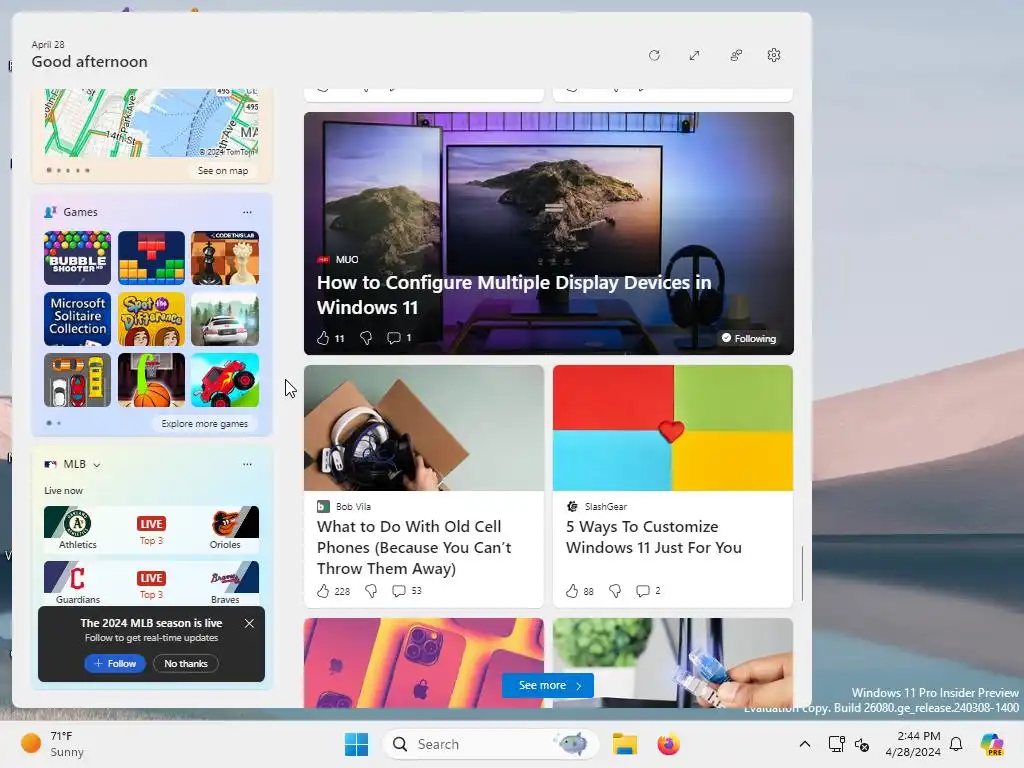Viewport: 1024px width, 768px height.
Task: Click the feed vertical scrollbar
Action: click(x=802, y=573)
